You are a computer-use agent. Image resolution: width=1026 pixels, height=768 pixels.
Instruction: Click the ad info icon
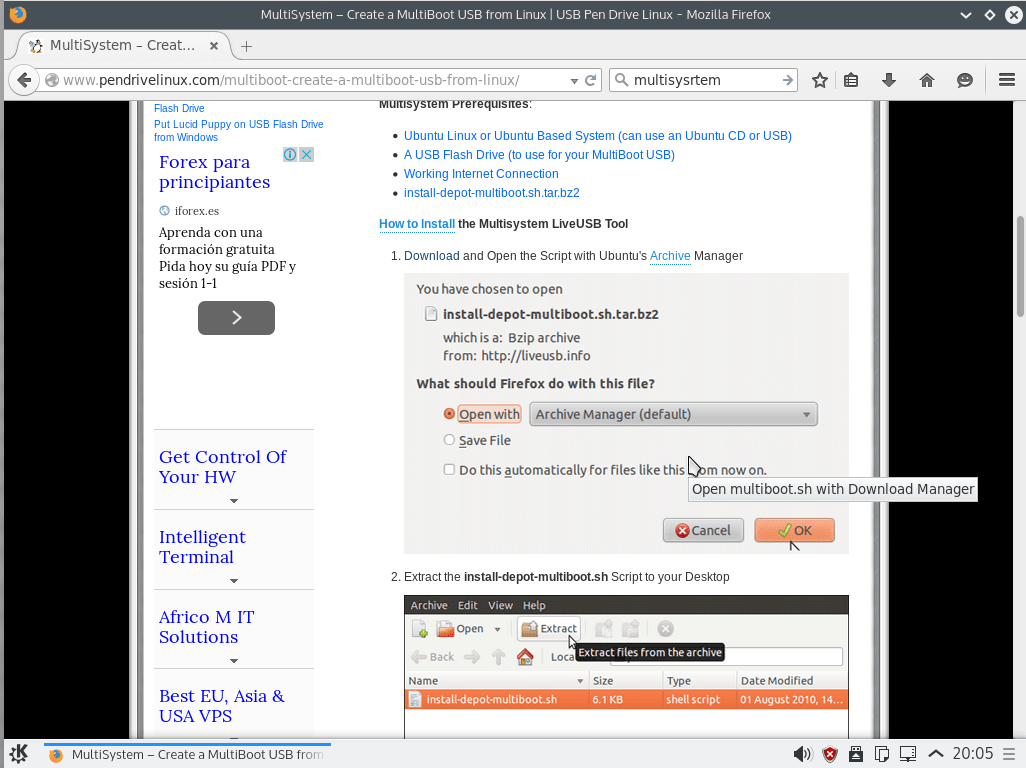click(290, 154)
